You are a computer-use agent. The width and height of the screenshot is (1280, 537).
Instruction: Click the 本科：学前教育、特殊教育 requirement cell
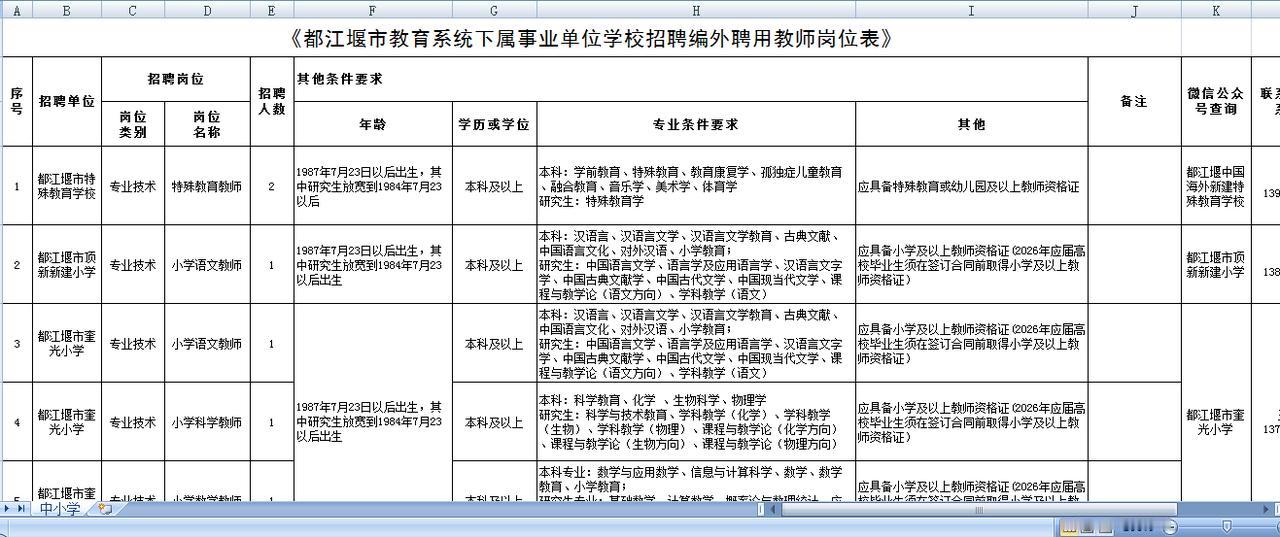tap(696, 186)
